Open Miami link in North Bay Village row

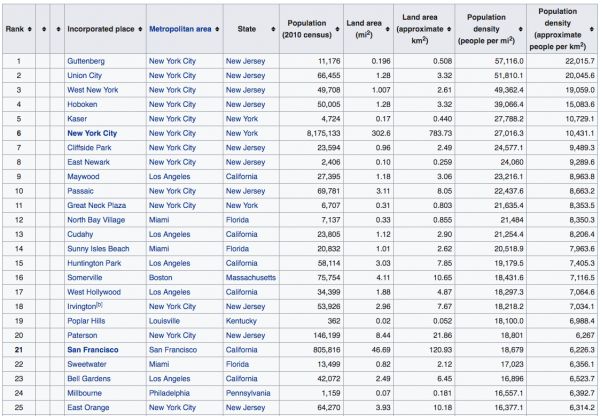click(159, 220)
